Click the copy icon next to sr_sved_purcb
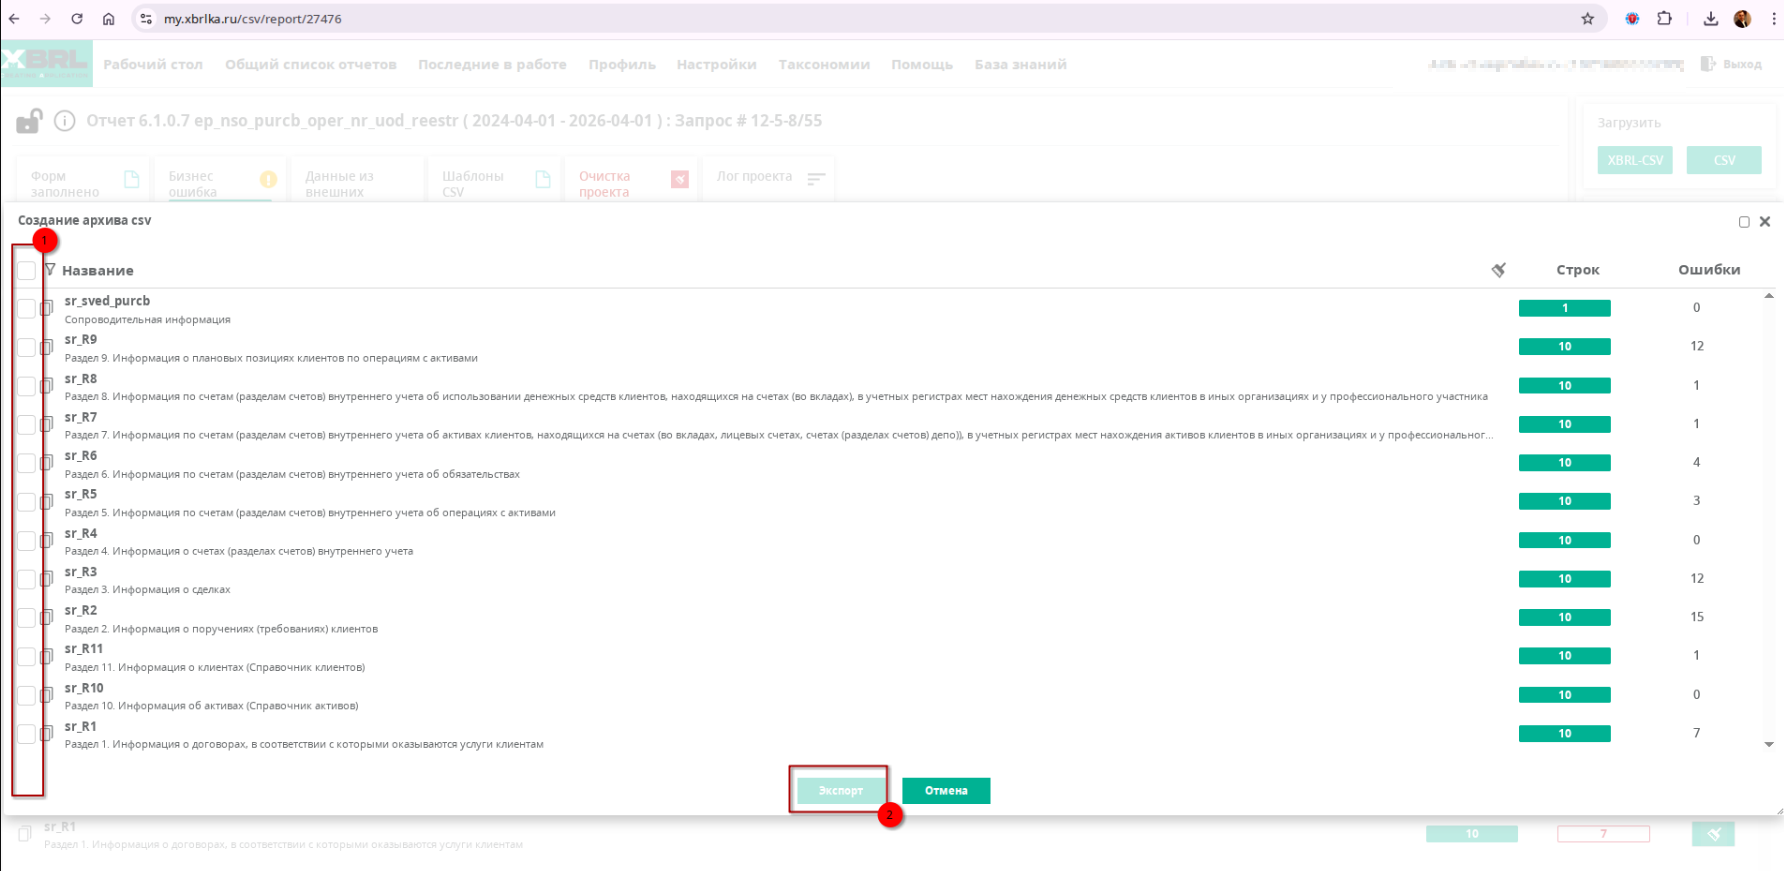This screenshot has height=871, width=1784. click(x=46, y=309)
